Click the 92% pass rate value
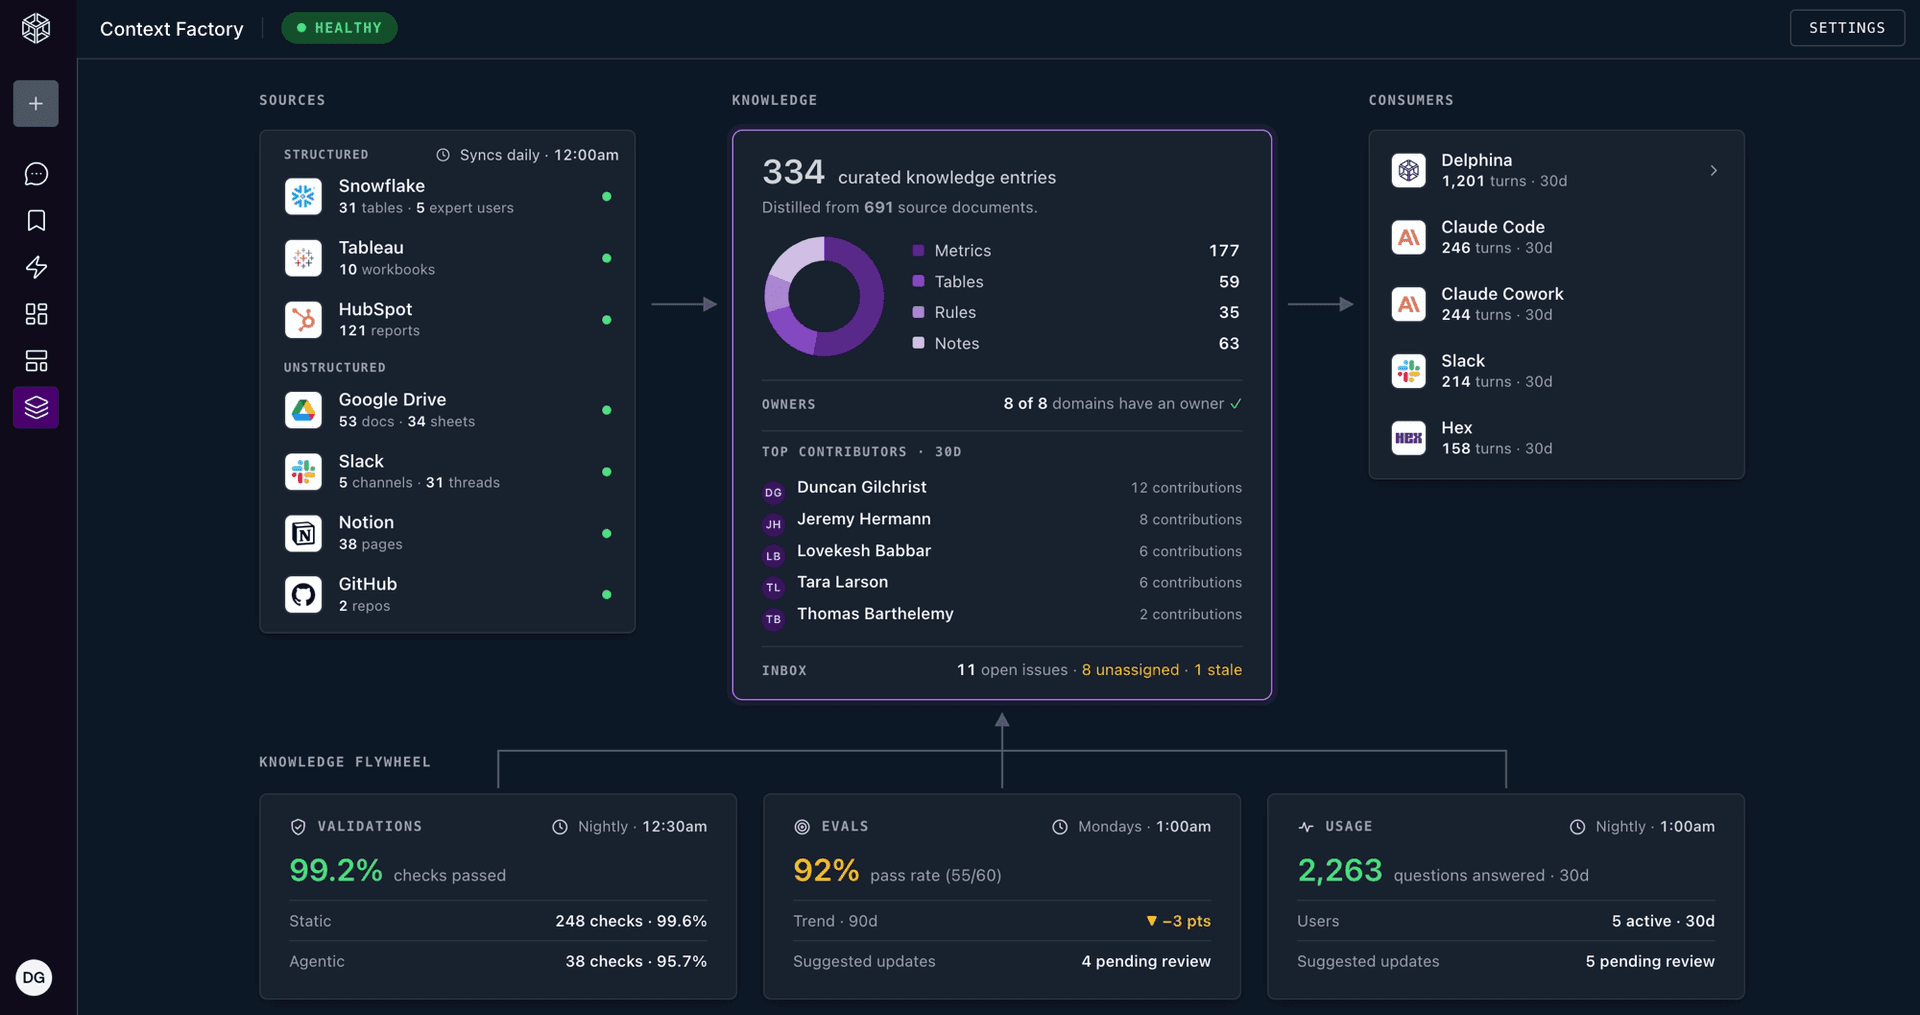Viewport: 1920px width, 1015px height. (826, 870)
